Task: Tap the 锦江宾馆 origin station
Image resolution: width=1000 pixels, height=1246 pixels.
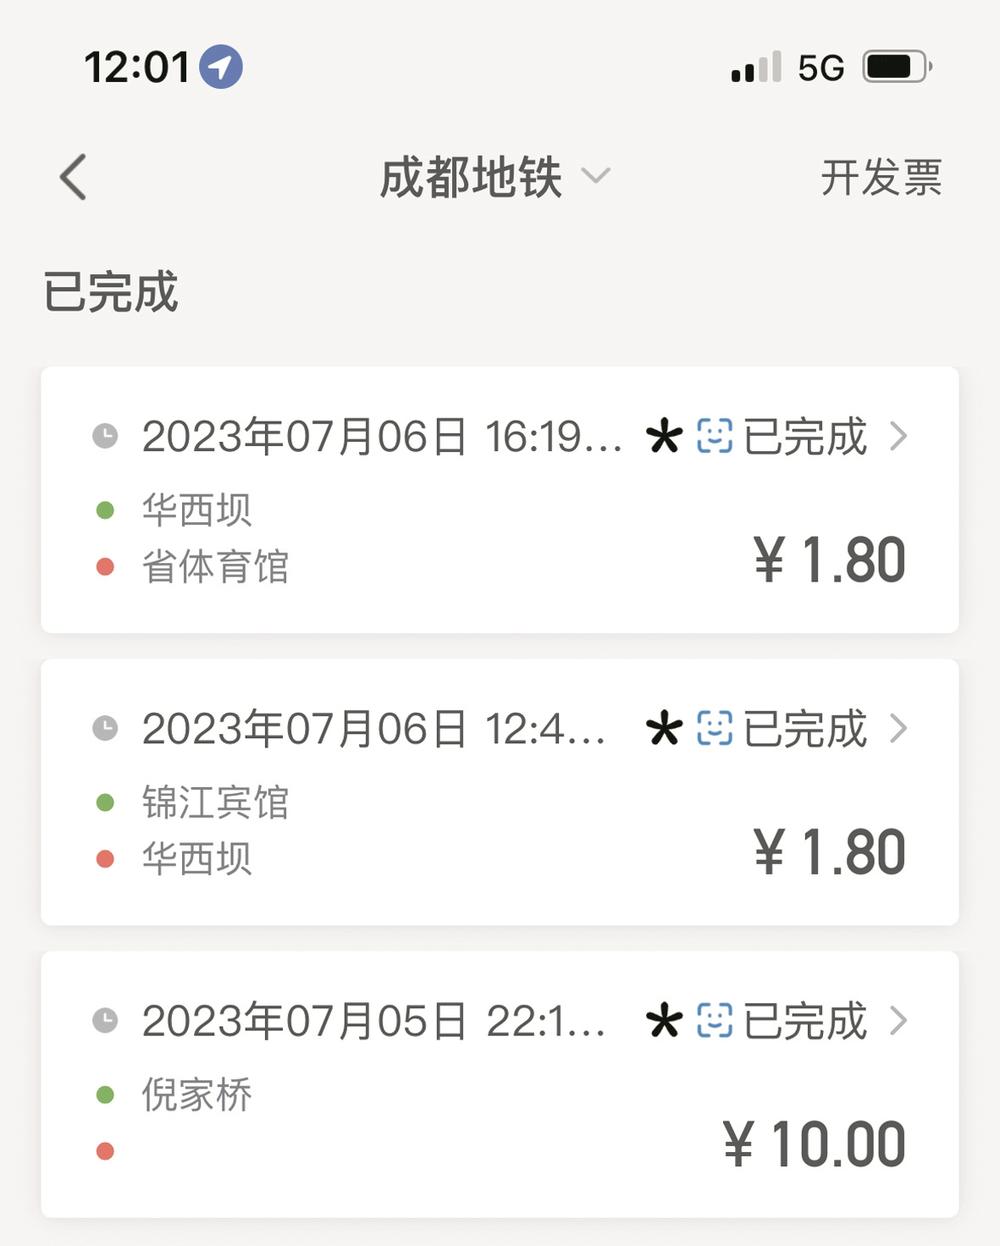Action: coord(215,802)
